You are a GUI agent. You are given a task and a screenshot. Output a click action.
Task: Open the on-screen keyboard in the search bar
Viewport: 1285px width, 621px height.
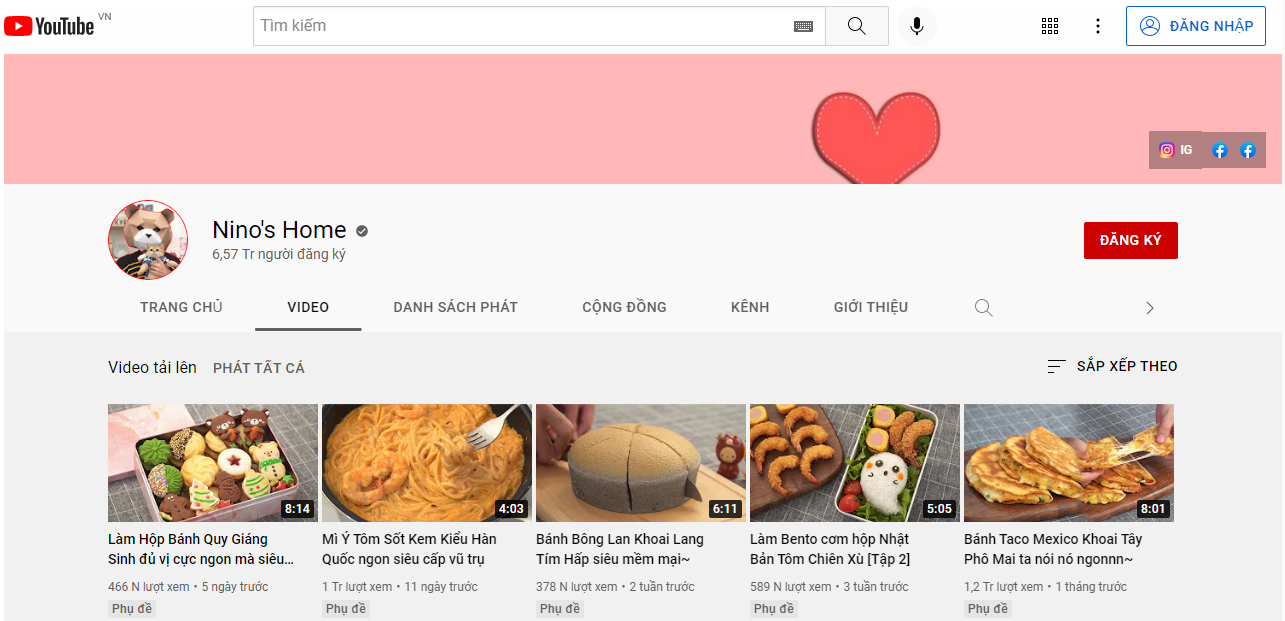pyautogui.click(x=803, y=25)
